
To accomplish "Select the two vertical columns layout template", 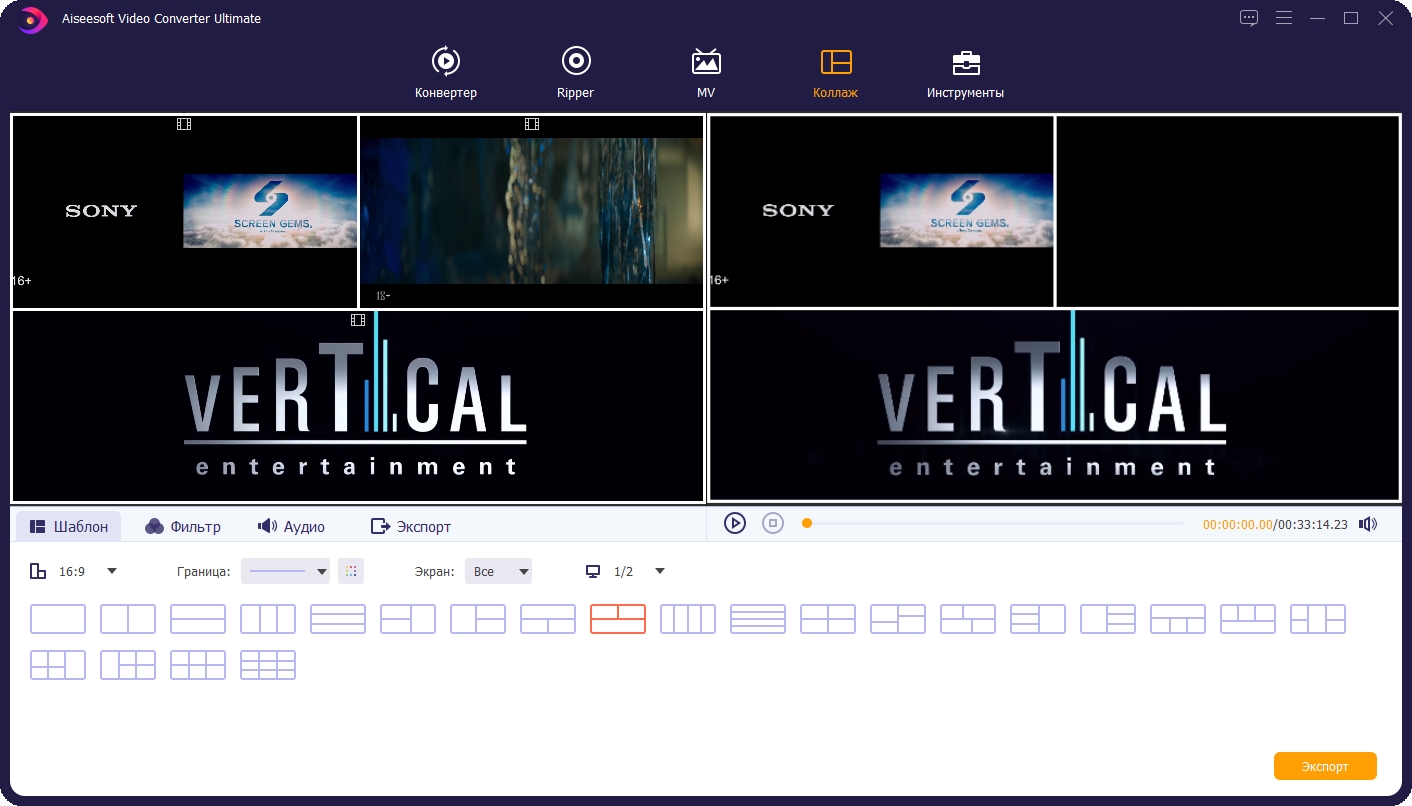I will pyautogui.click(x=128, y=619).
